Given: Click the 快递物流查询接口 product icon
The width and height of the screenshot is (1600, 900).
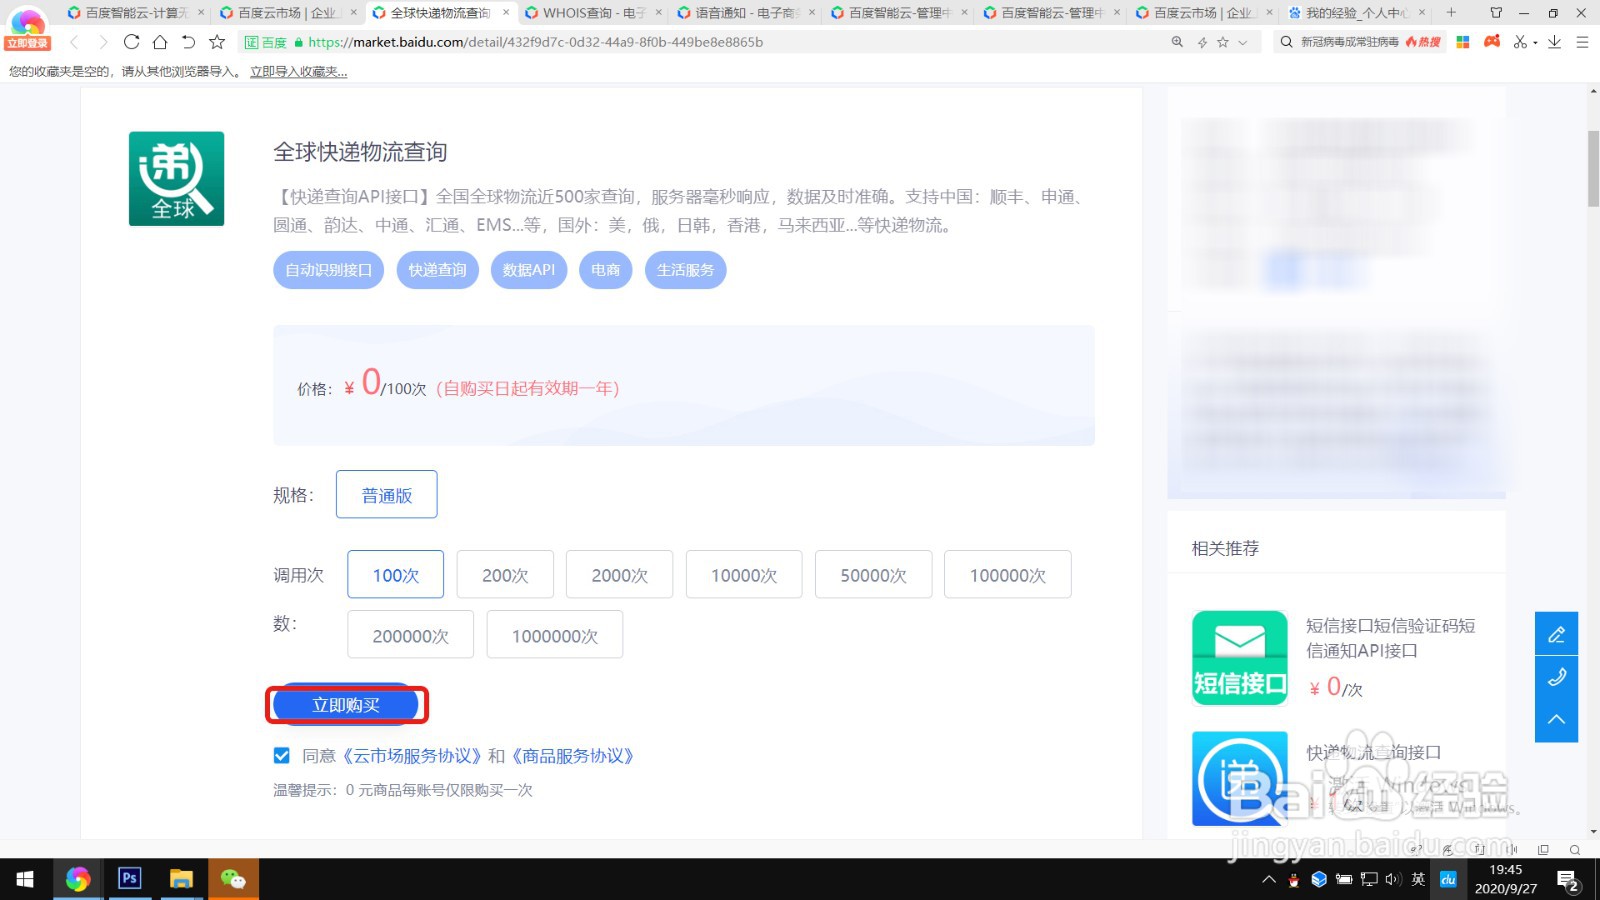Looking at the screenshot, I should pos(1239,779).
